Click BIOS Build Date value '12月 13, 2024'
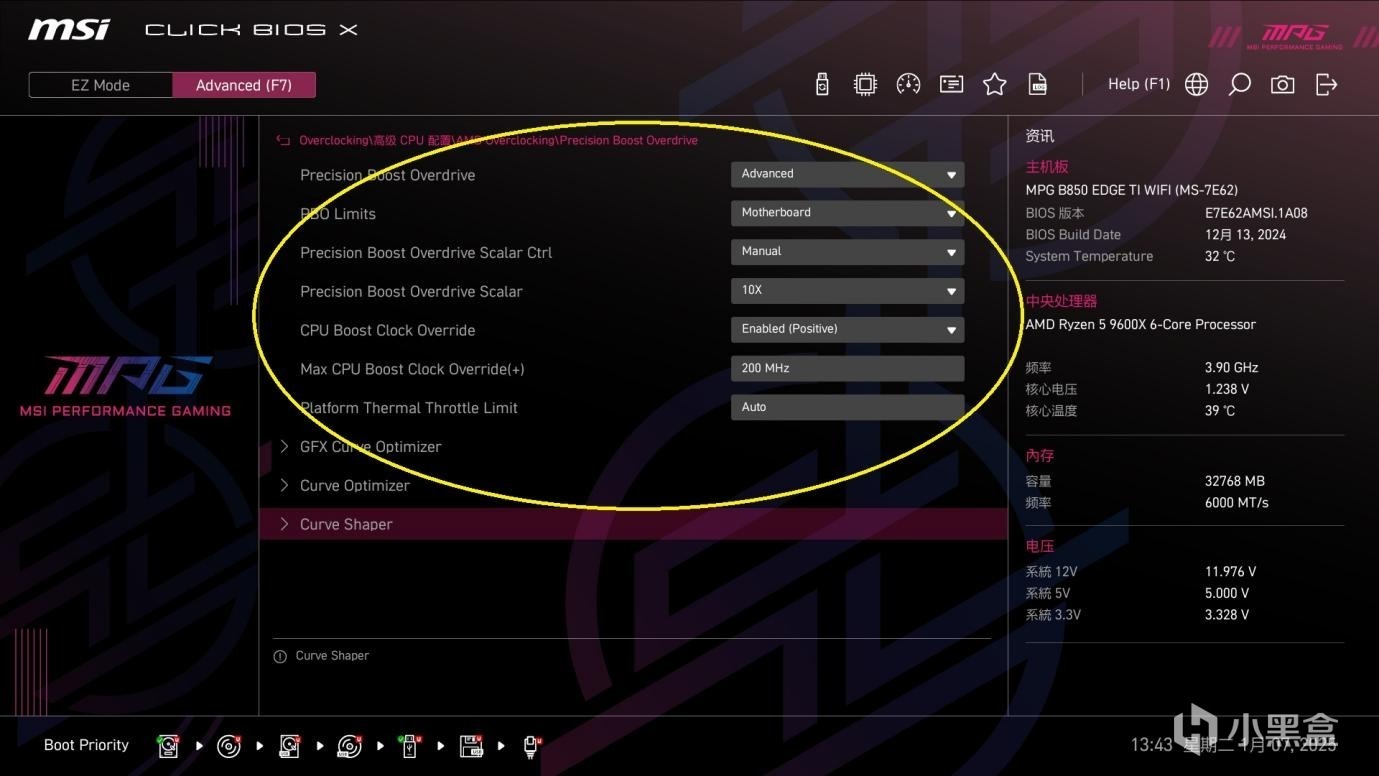 1245,235
